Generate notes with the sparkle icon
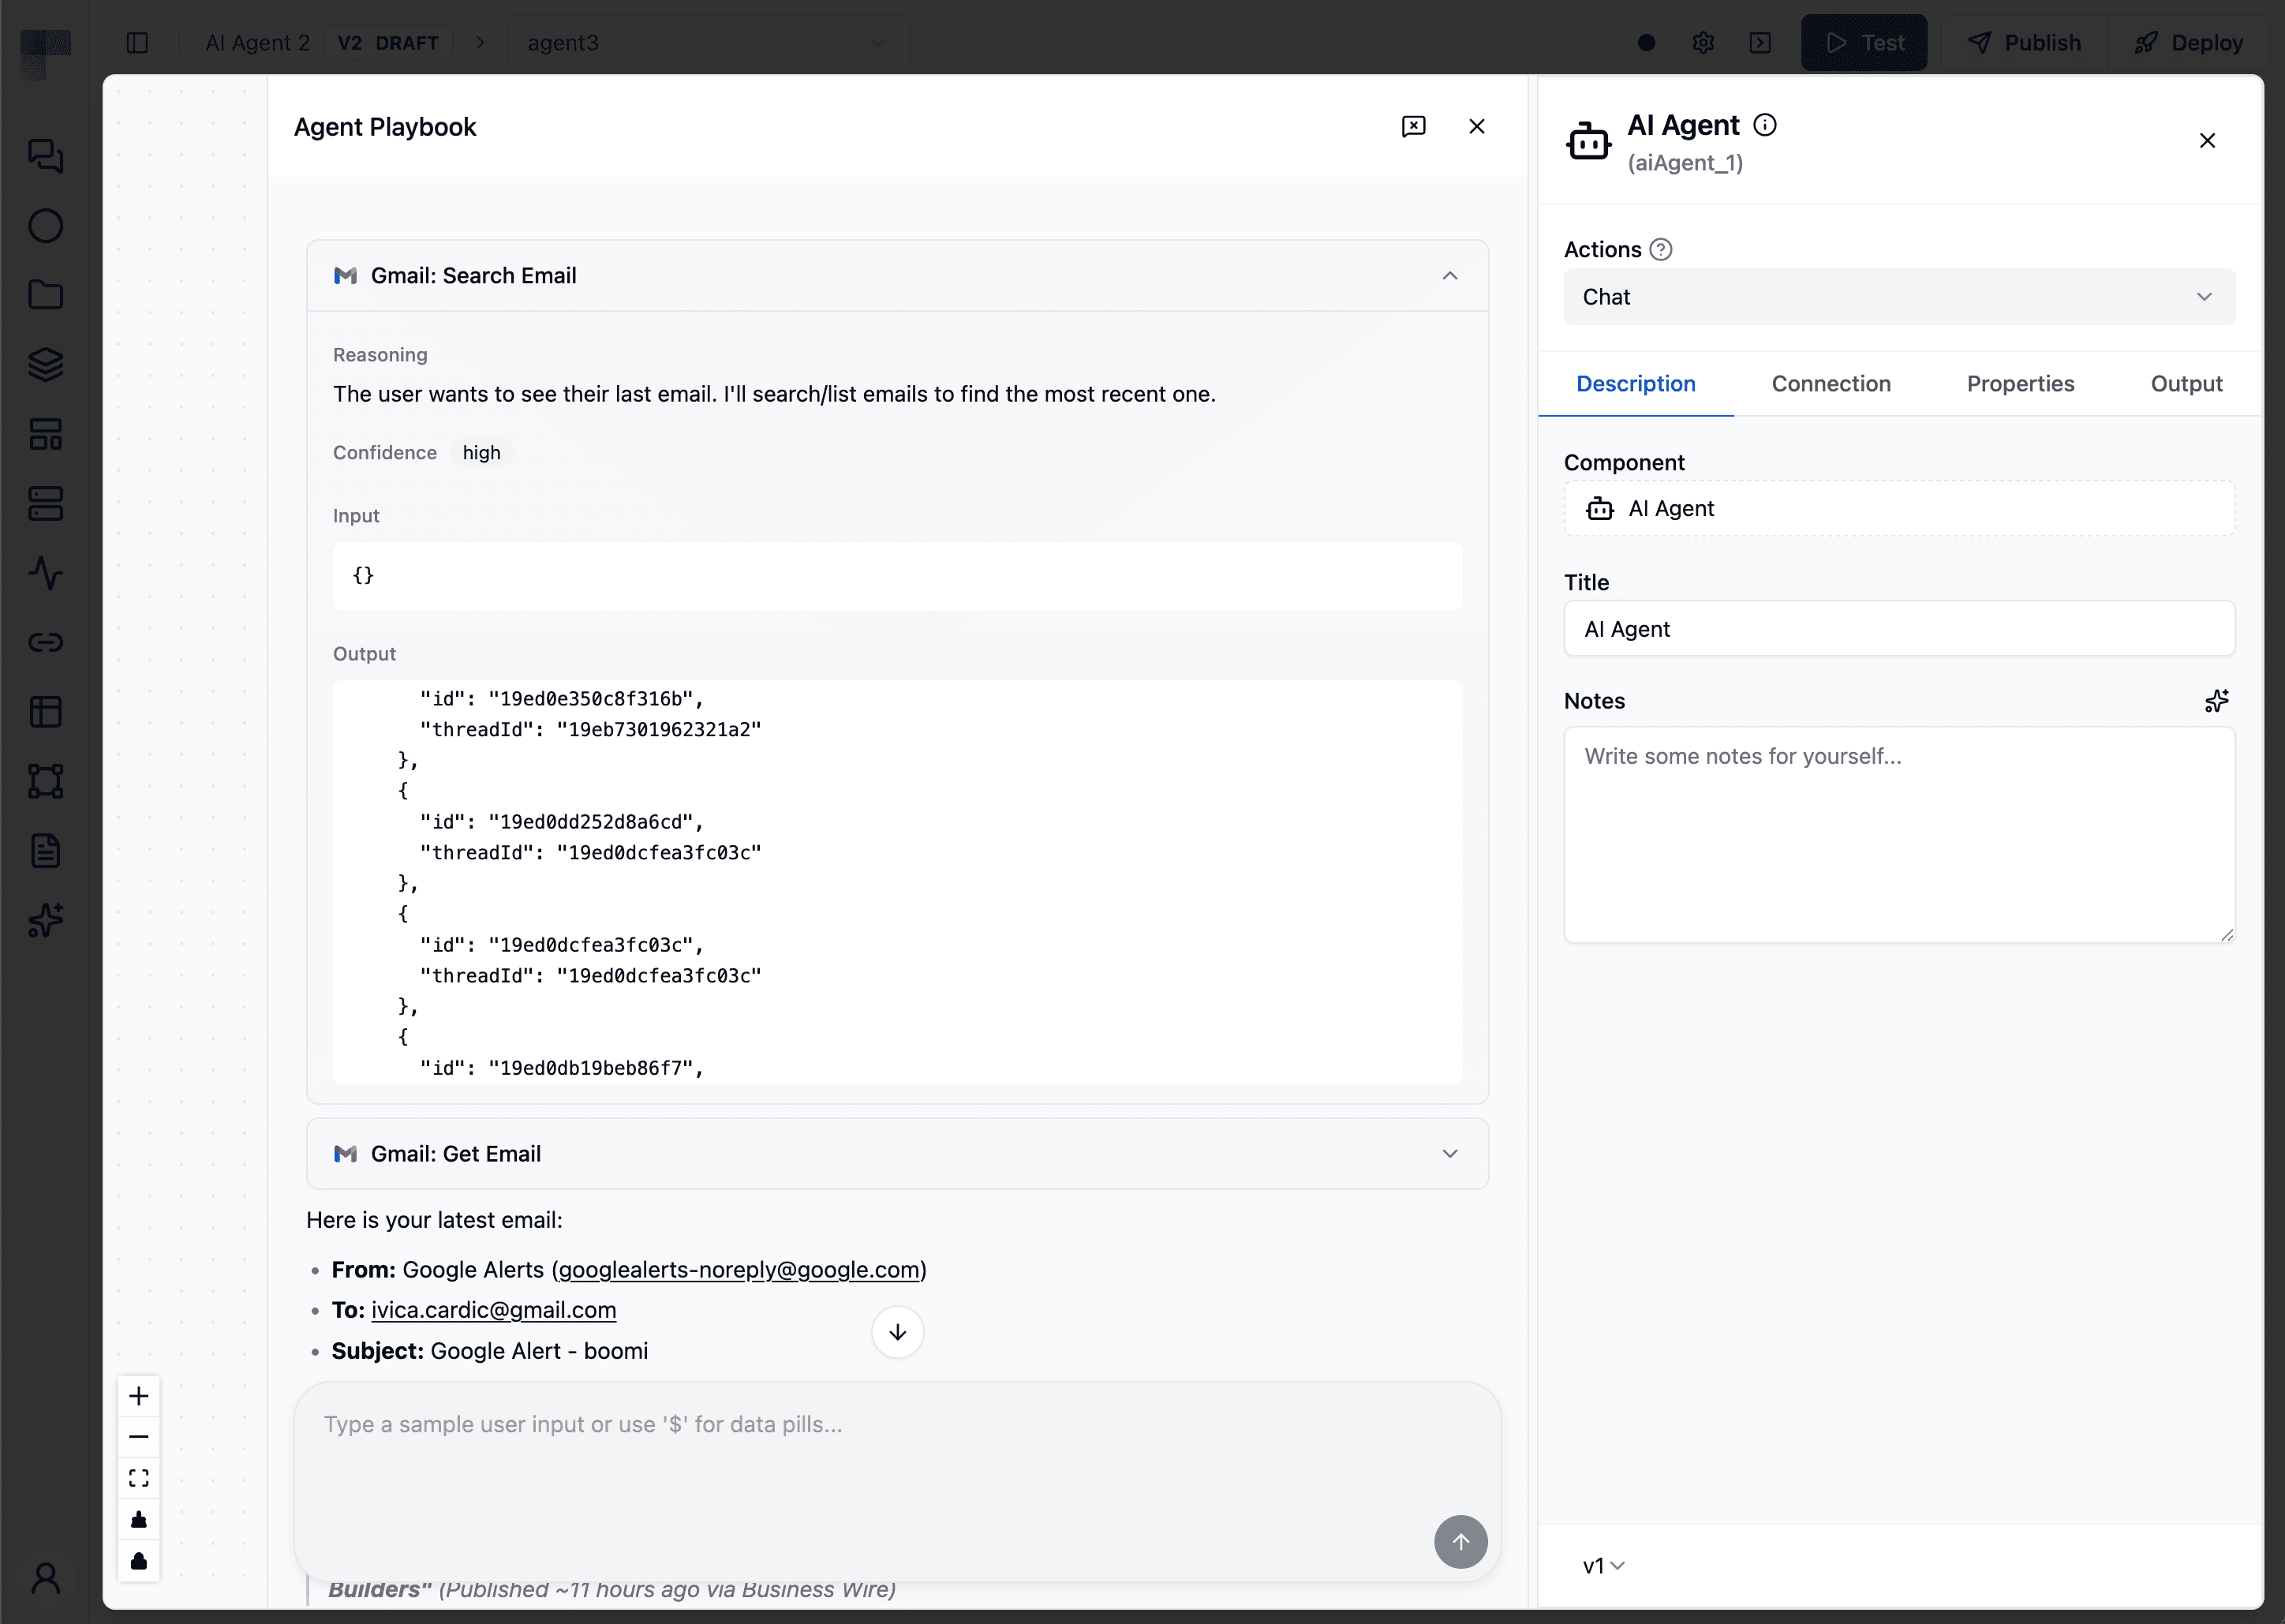 coord(2217,701)
